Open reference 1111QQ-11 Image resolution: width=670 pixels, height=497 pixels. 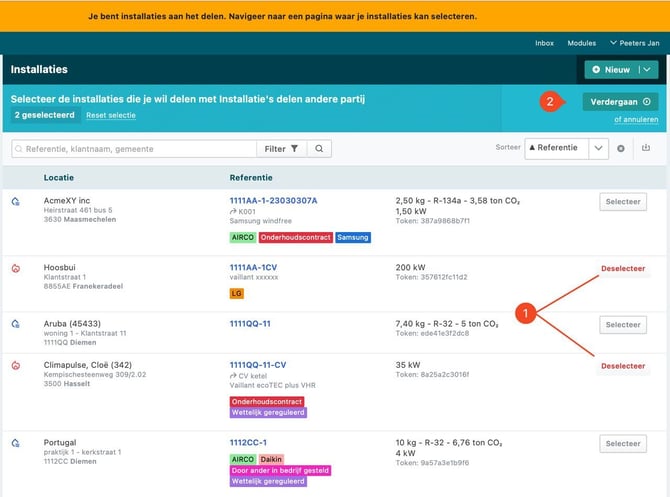pos(250,323)
